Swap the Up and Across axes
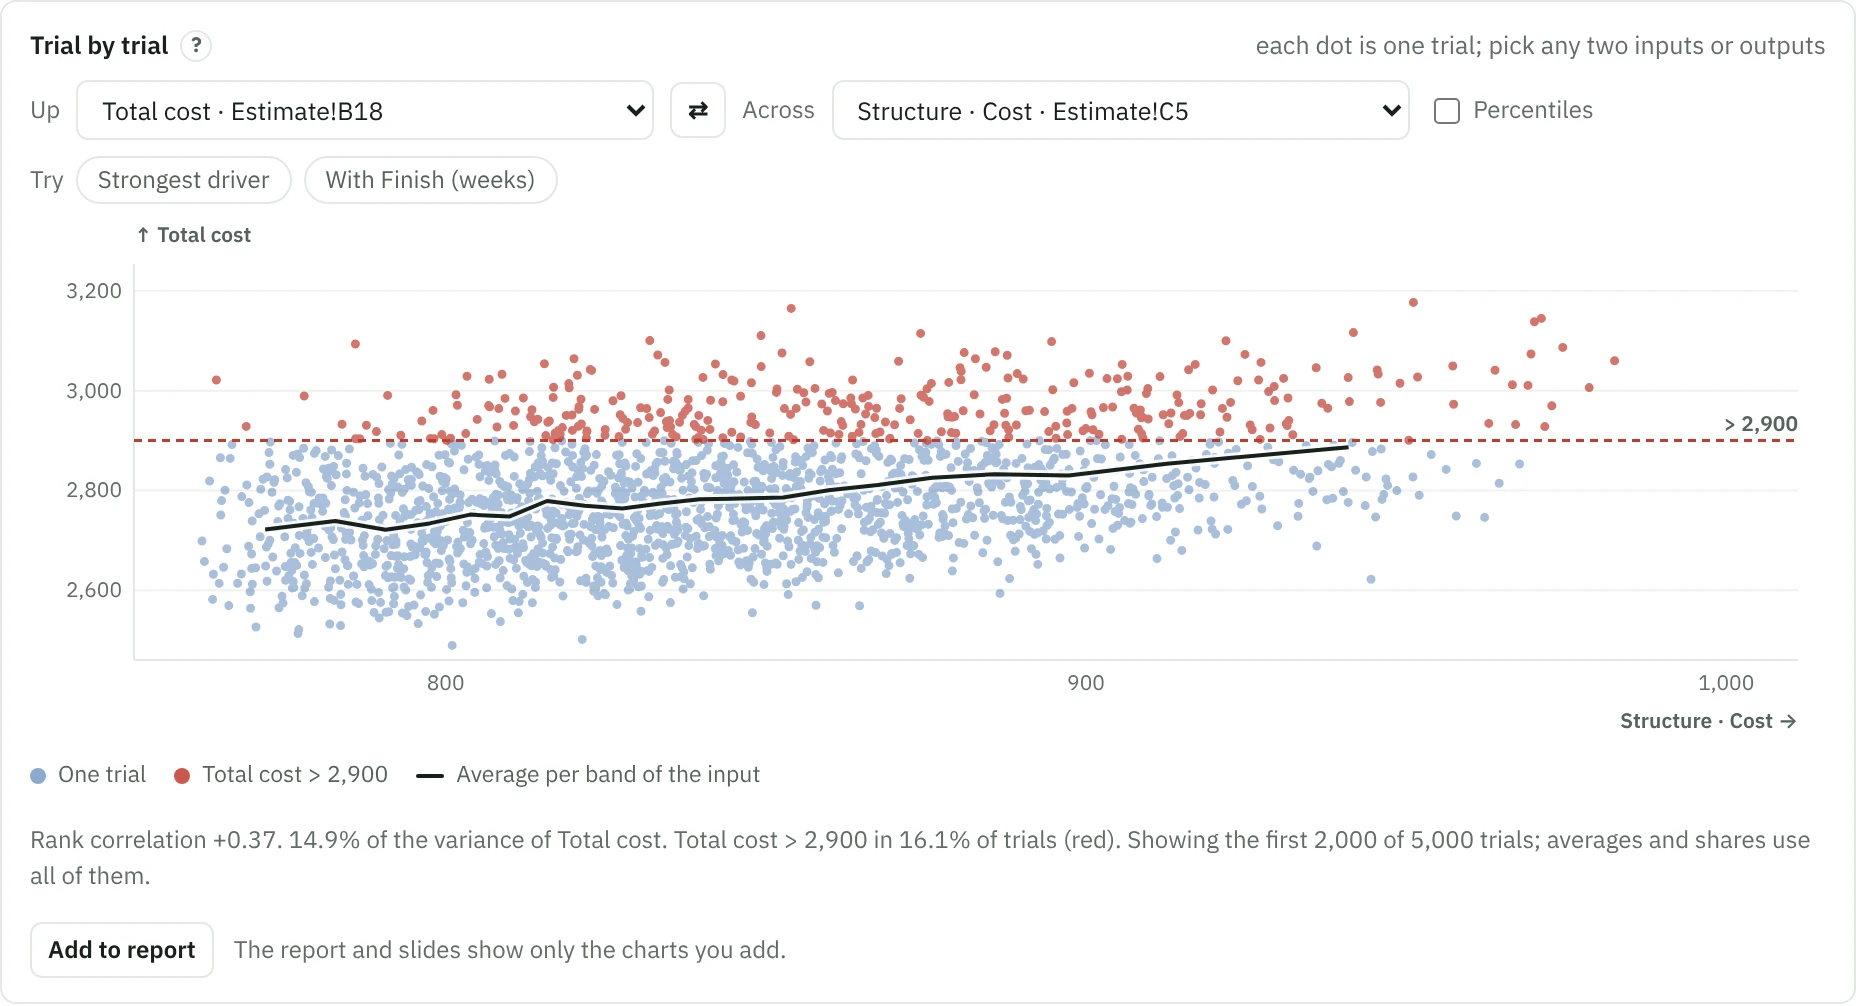This screenshot has height=1006, width=1856. [x=698, y=110]
